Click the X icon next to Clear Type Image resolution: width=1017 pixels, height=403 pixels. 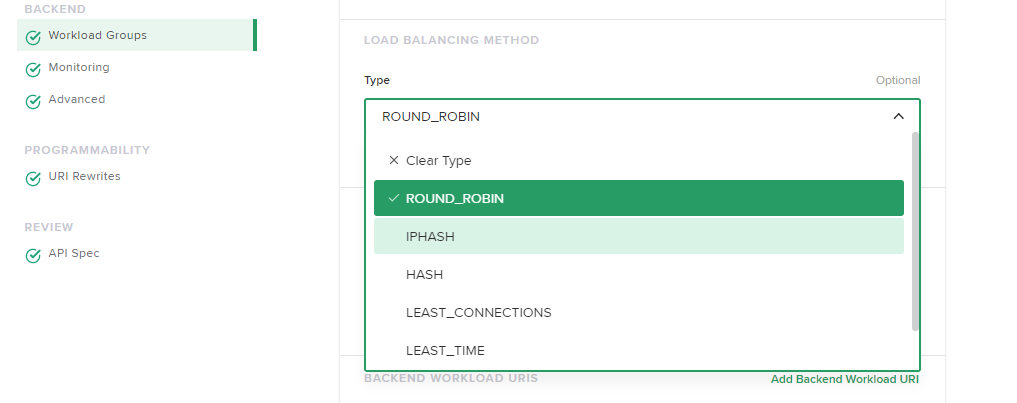point(393,160)
